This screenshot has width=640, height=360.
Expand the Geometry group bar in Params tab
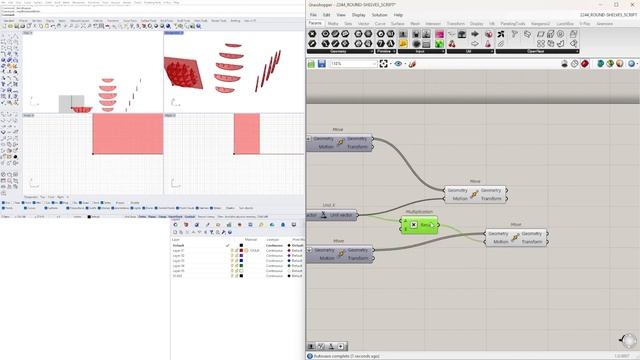click(x=340, y=51)
